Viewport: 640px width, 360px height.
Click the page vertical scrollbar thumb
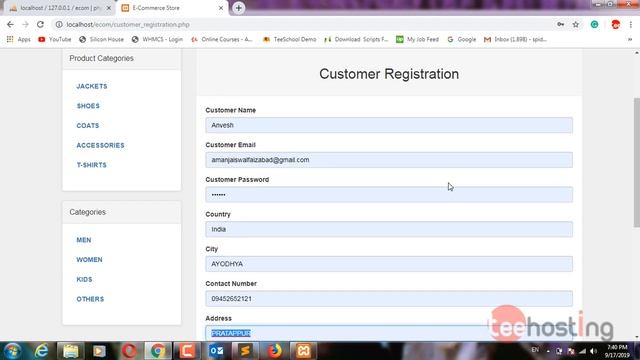pyautogui.click(x=636, y=162)
